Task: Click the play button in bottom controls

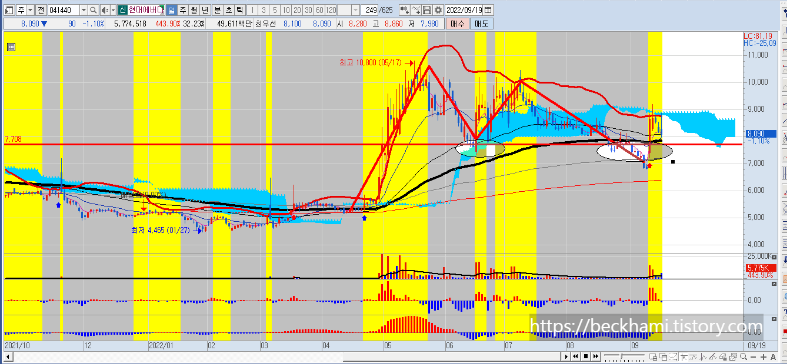Action: click(x=566, y=356)
